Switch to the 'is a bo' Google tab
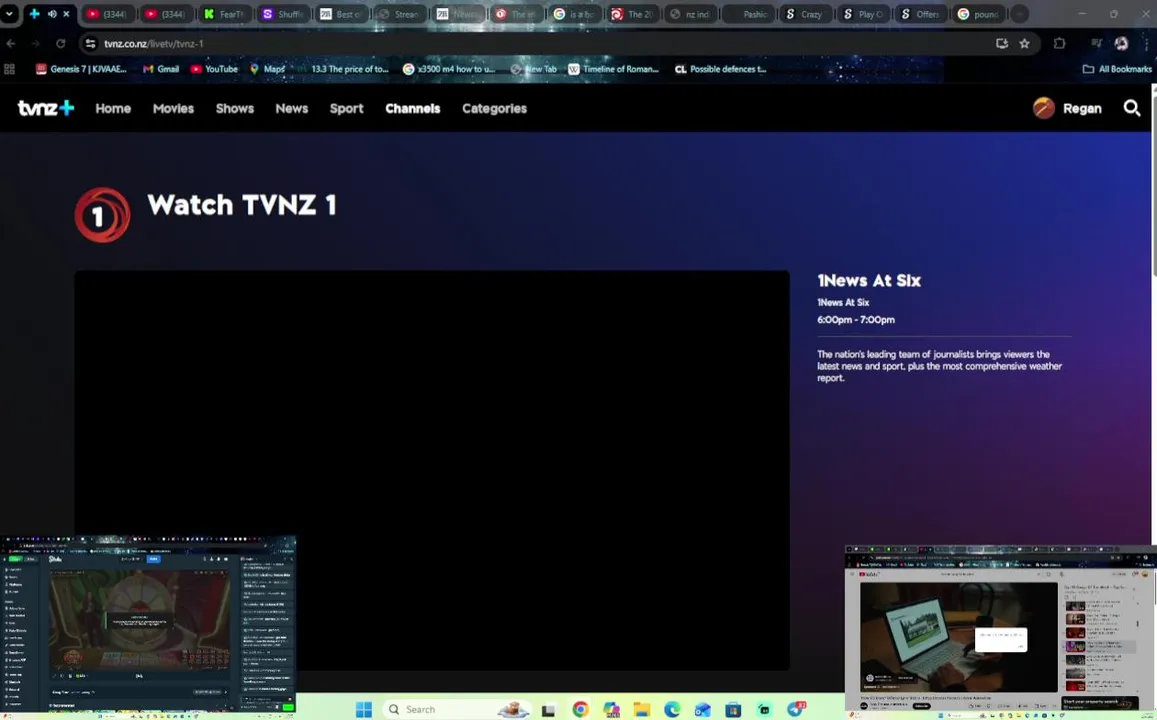Image resolution: width=1157 pixels, height=720 pixels. 574,14
